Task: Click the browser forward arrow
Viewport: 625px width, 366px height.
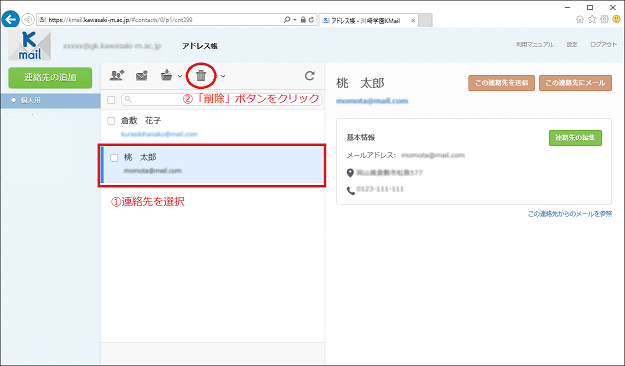Action: [x=28, y=19]
